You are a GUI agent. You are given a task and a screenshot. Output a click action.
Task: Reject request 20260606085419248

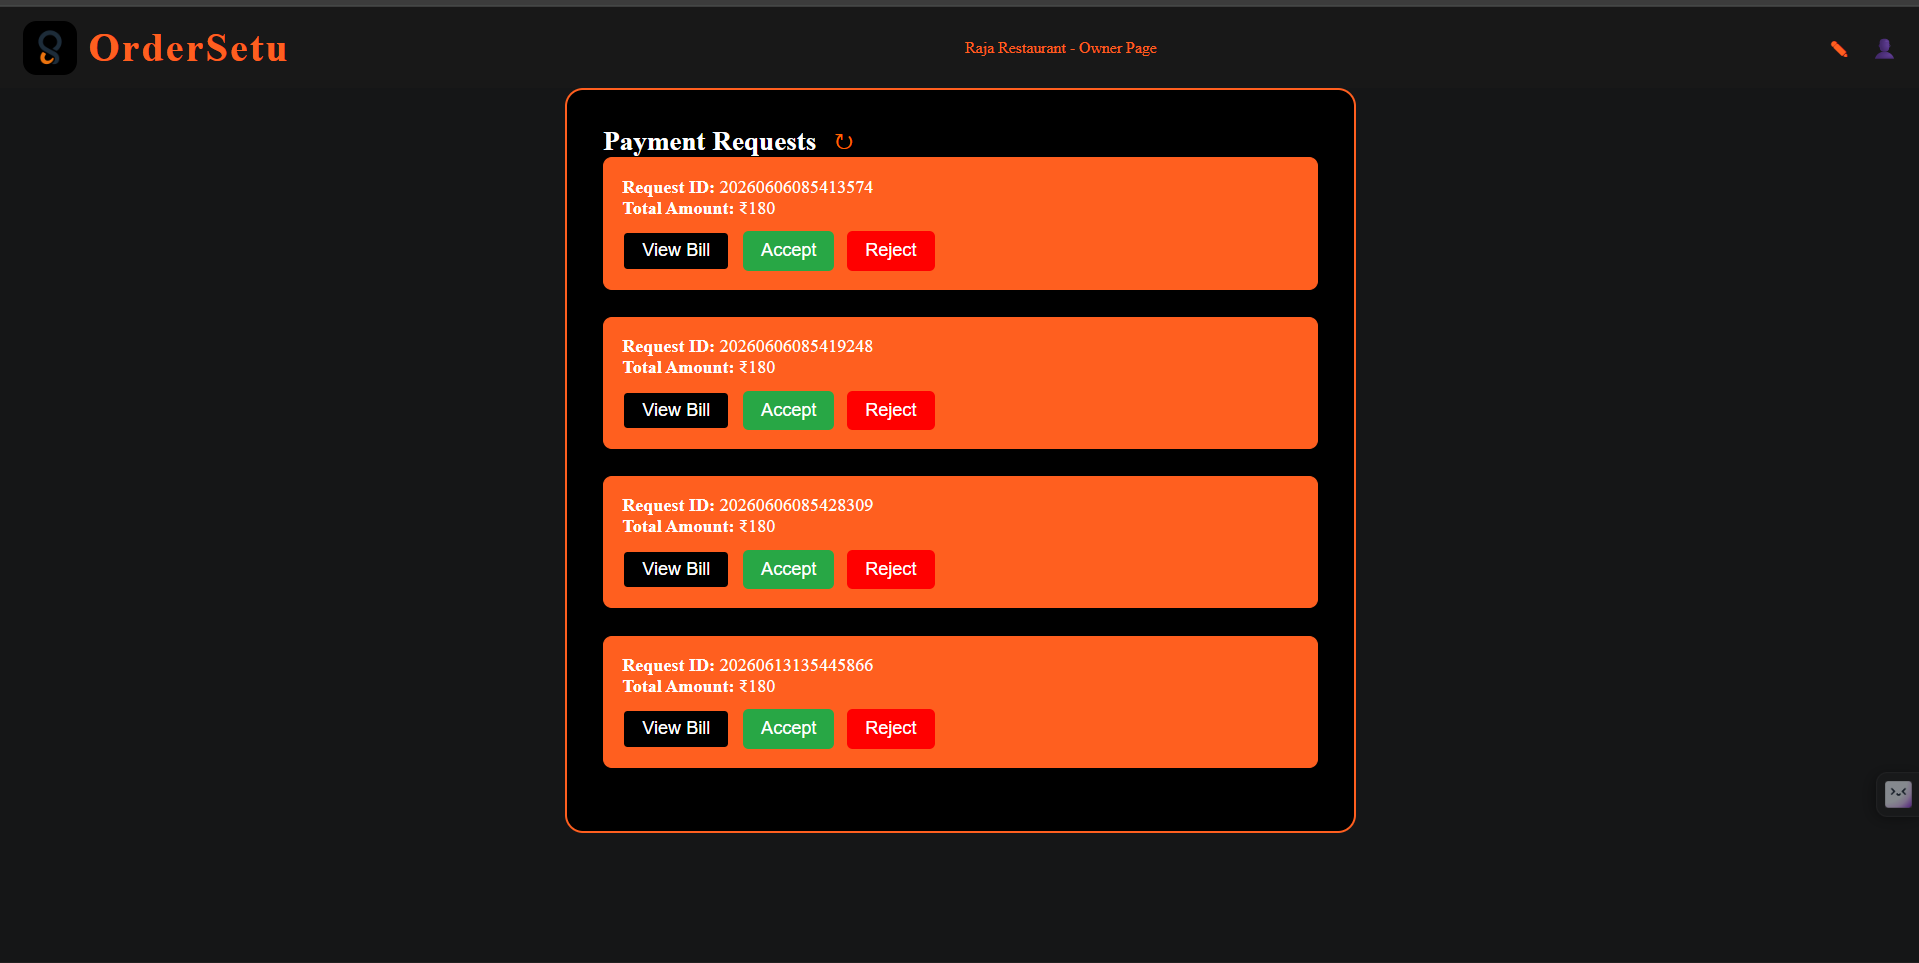tap(890, 410)
